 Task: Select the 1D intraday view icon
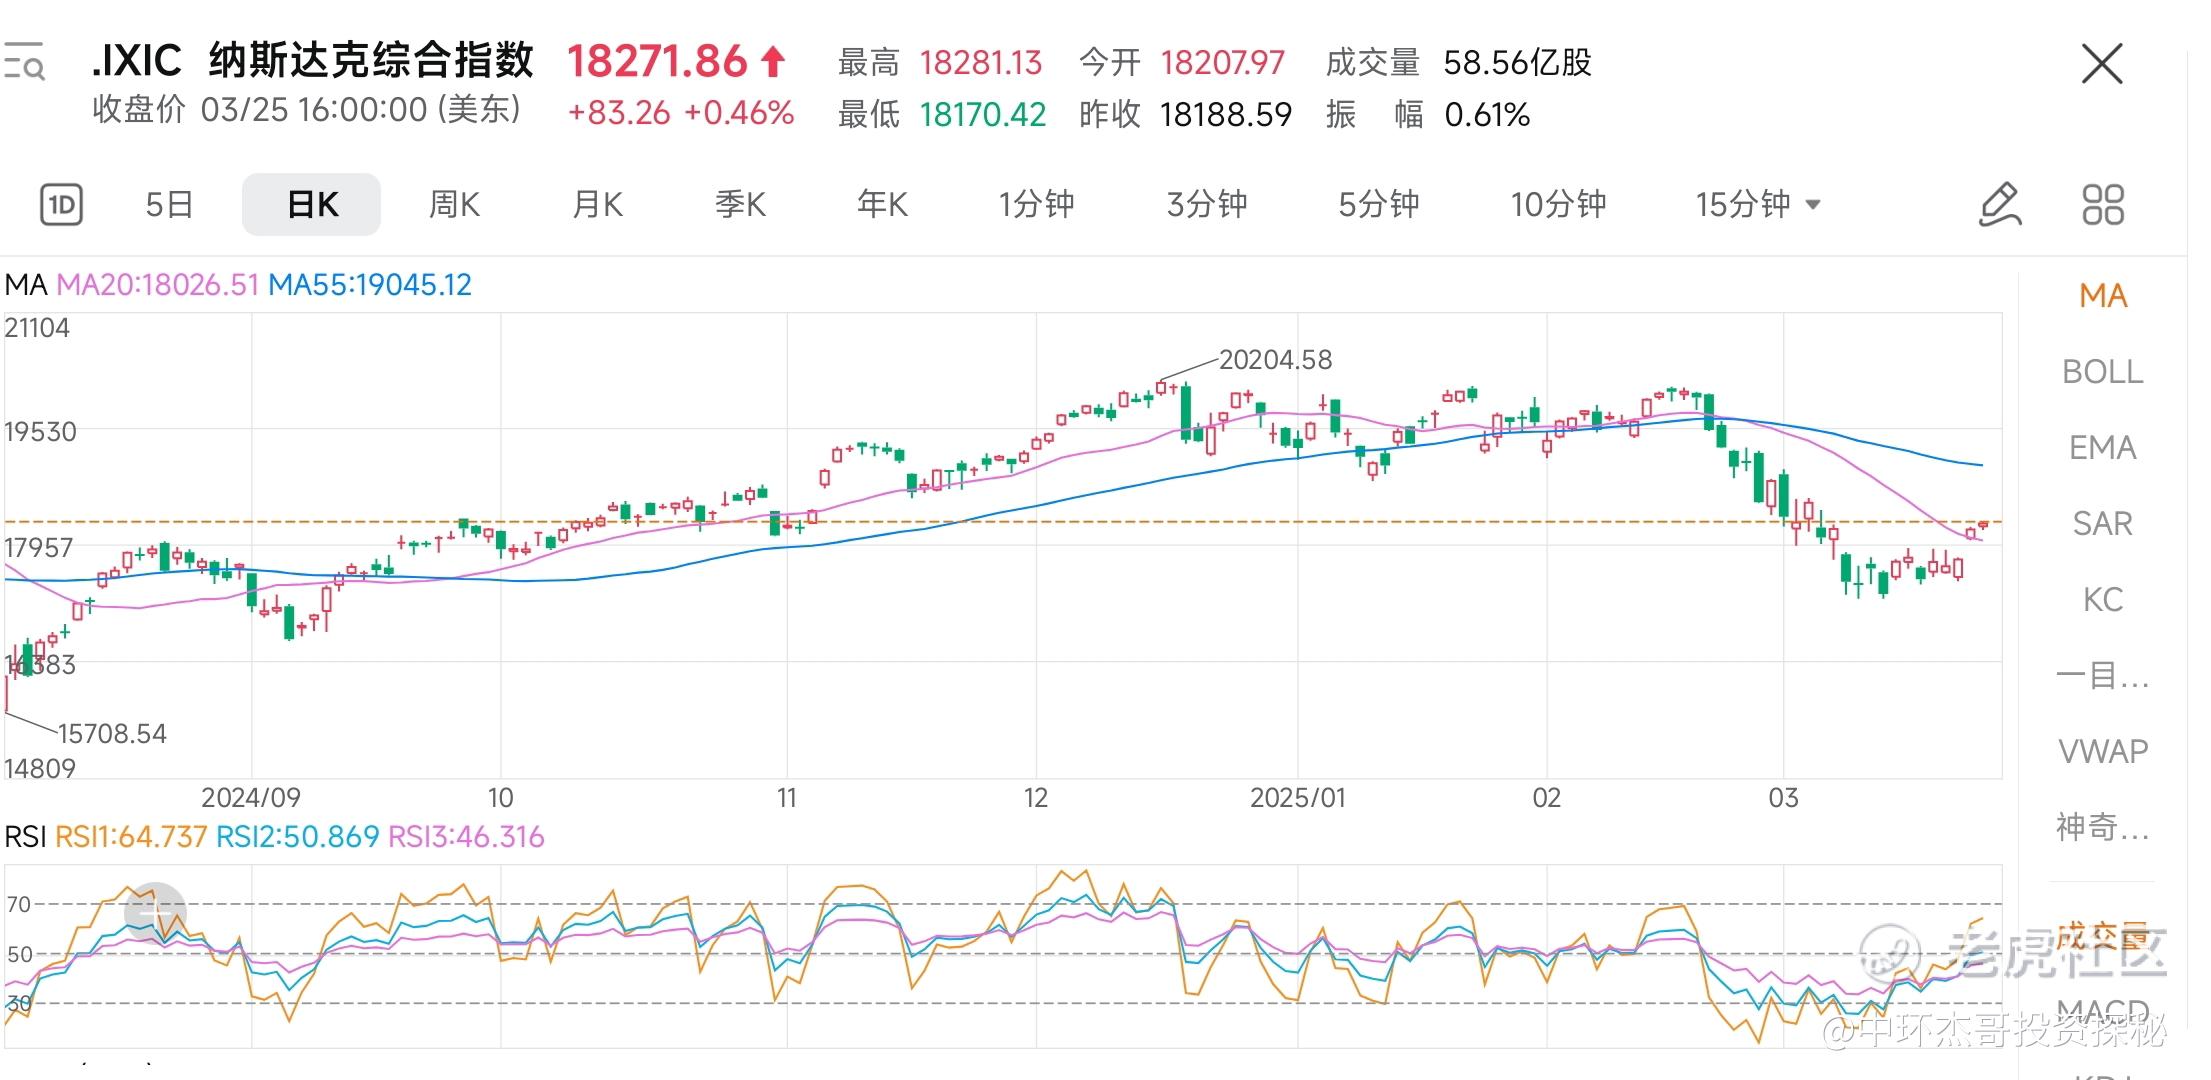click(x=61, y=205)
